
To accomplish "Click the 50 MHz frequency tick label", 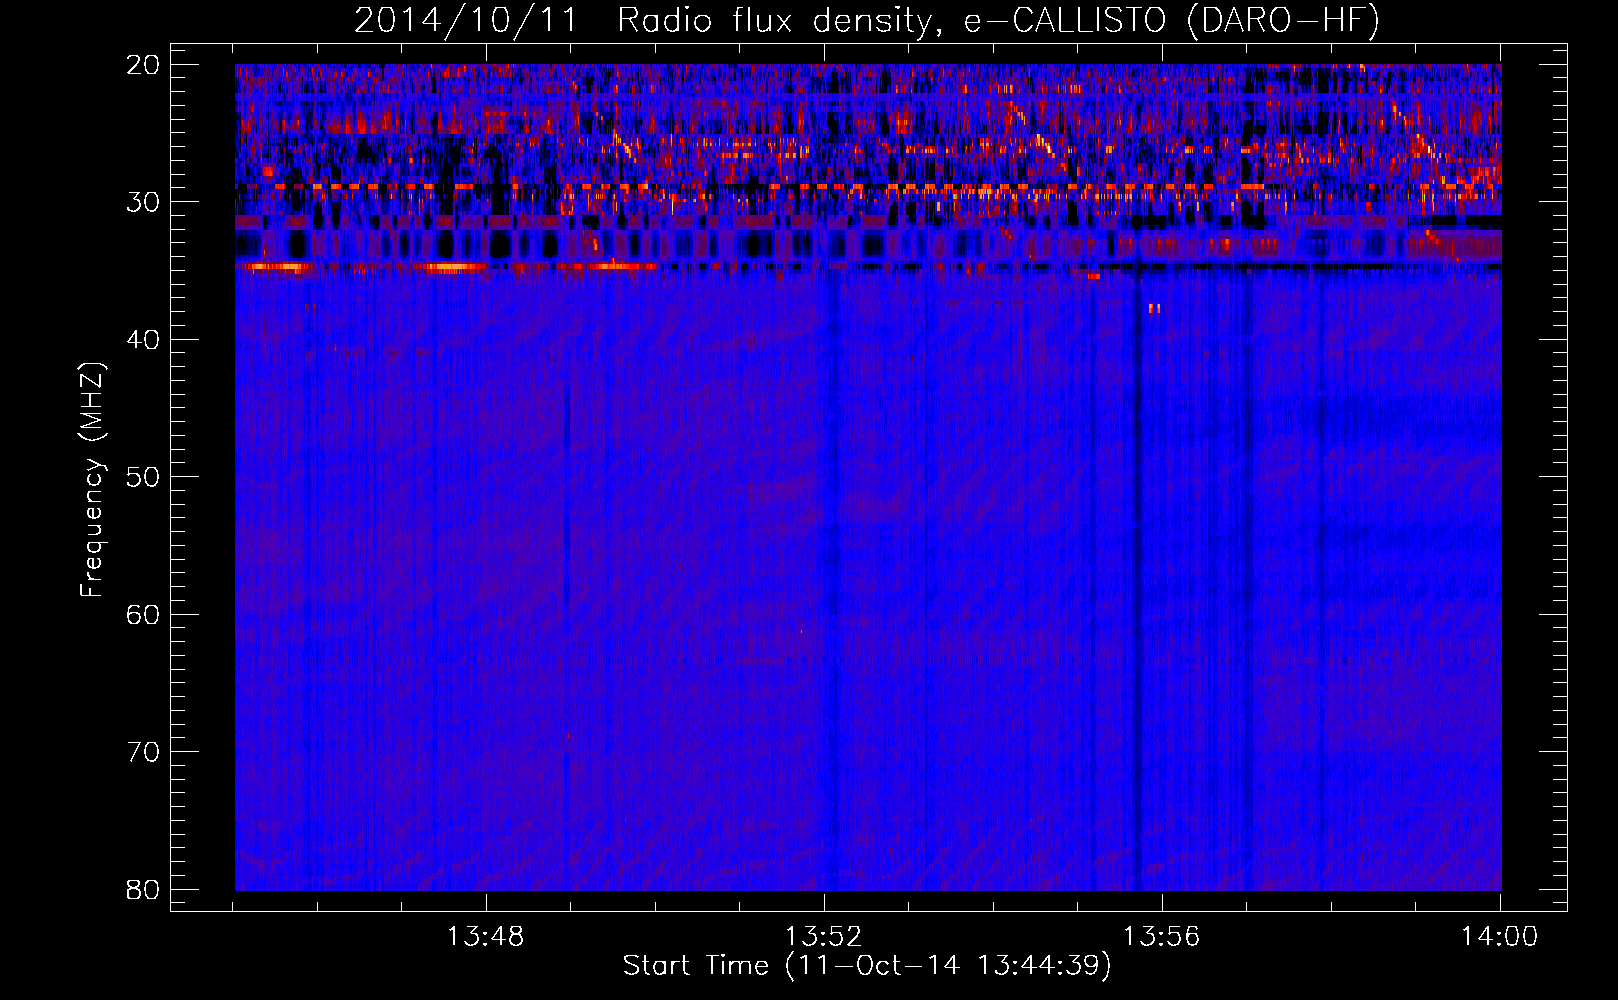I will pos(143,477).
